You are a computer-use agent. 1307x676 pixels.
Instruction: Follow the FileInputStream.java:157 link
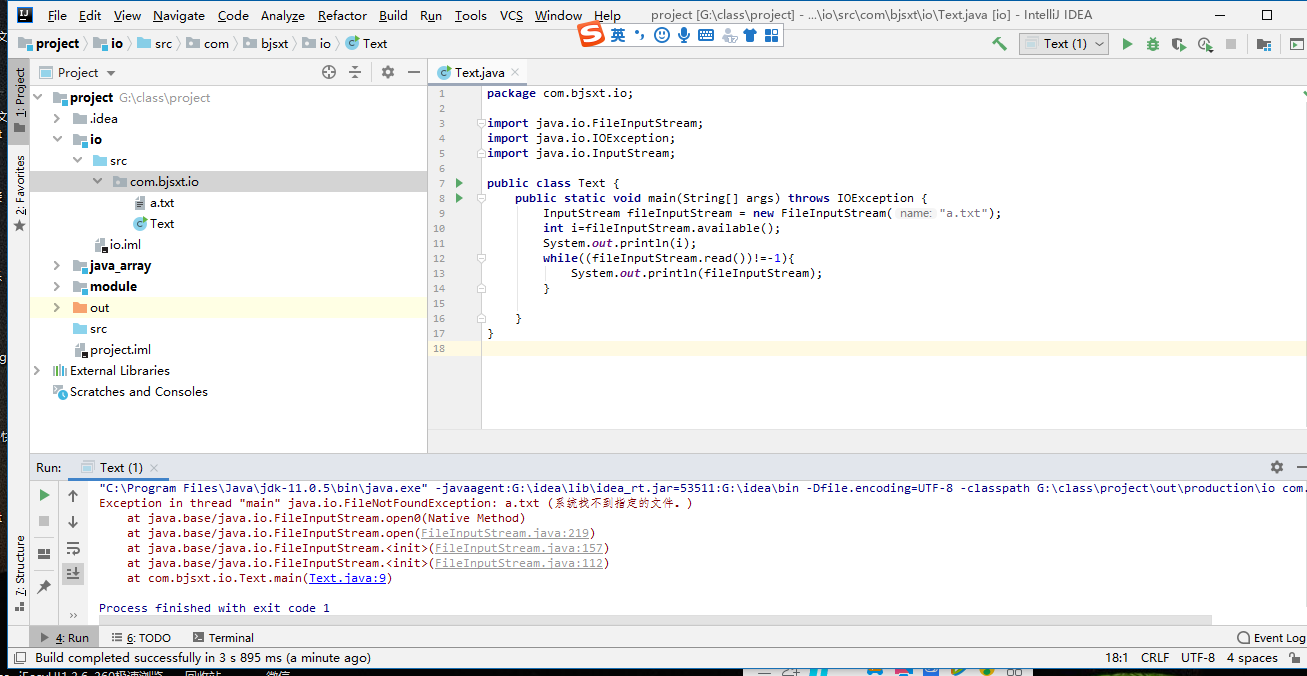coord(518,548)
